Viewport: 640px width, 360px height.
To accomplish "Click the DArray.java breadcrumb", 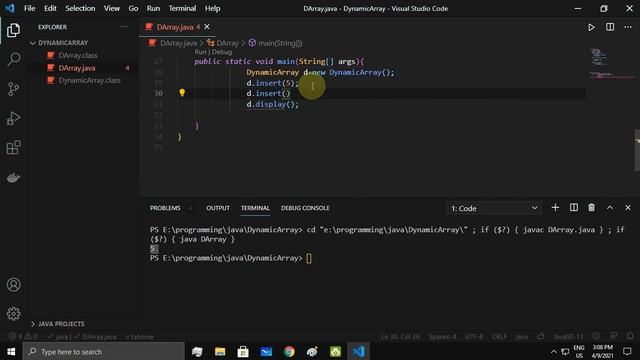I will [x=178, y=43].
